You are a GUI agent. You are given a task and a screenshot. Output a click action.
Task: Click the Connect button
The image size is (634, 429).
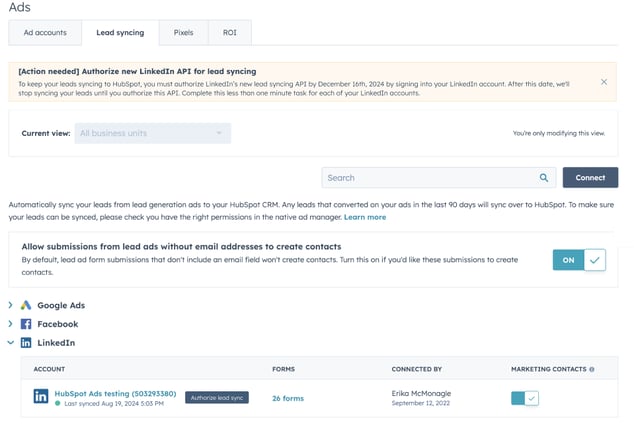590,178
